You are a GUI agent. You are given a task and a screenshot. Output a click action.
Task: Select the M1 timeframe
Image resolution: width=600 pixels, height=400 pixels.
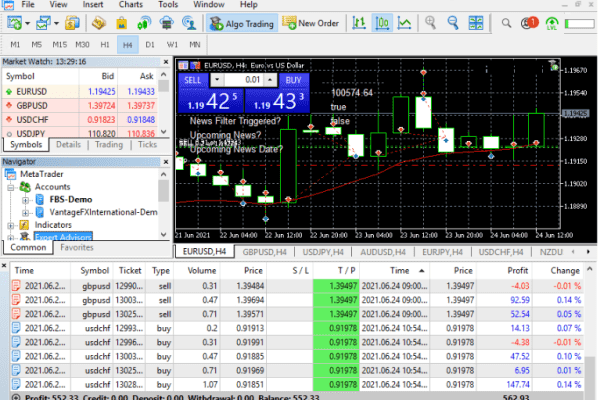click(15, 45)
